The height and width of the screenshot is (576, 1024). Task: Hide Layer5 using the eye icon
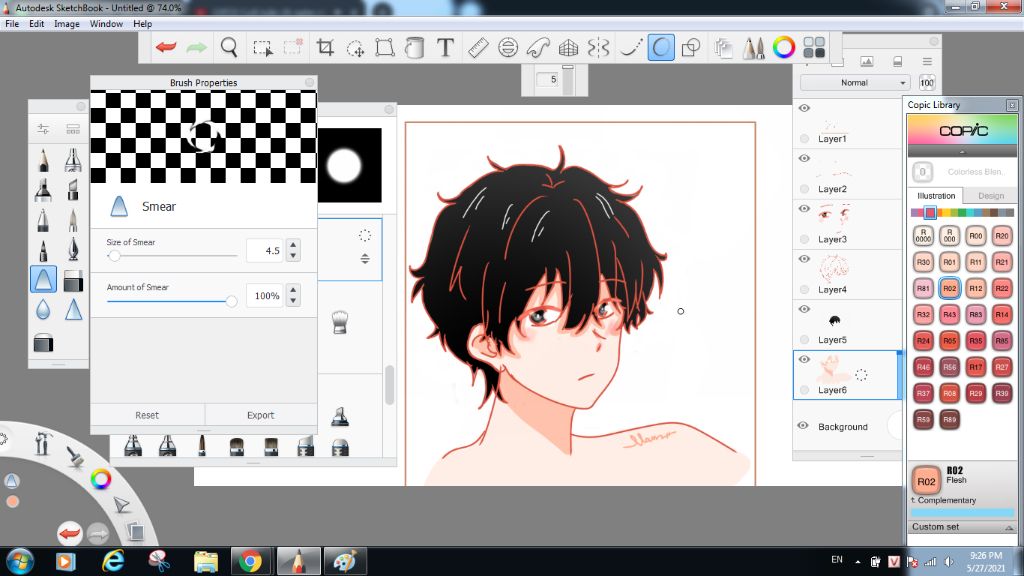(805, 309)
